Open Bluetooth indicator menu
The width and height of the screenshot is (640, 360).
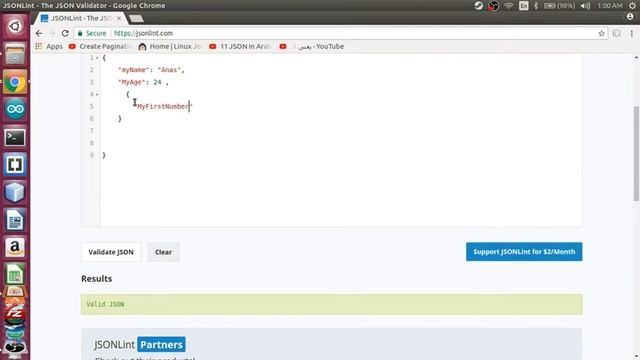[x=536, y=6]
